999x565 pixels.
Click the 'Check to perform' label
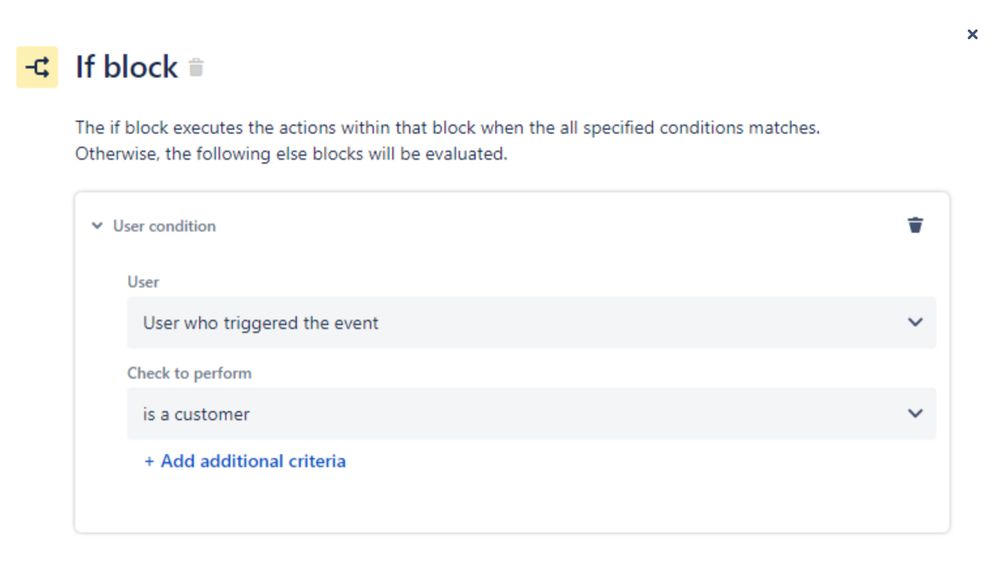click(189, 373)
